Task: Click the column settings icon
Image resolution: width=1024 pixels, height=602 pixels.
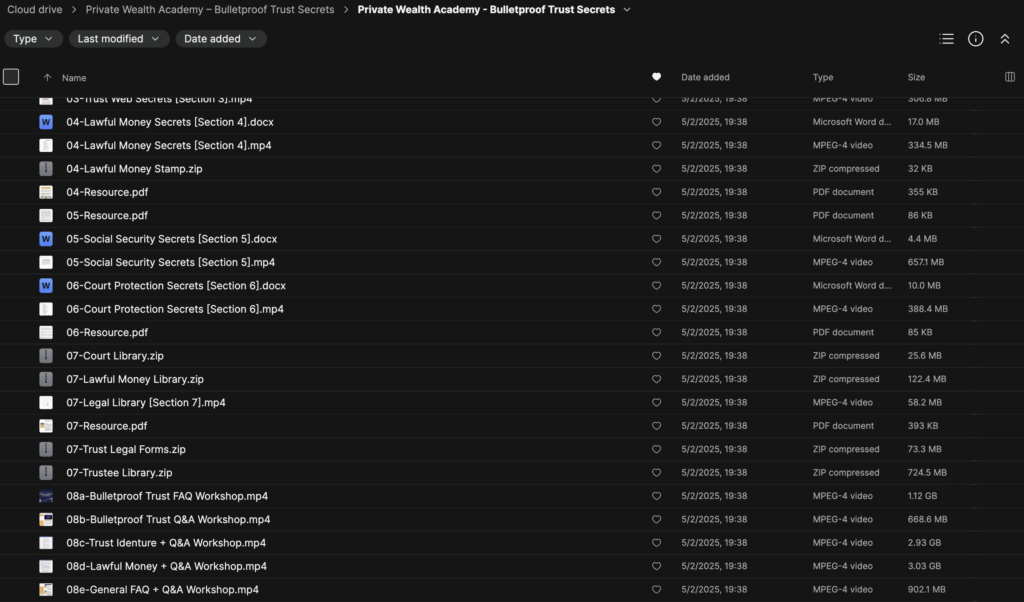Action: pos(1009,77)
